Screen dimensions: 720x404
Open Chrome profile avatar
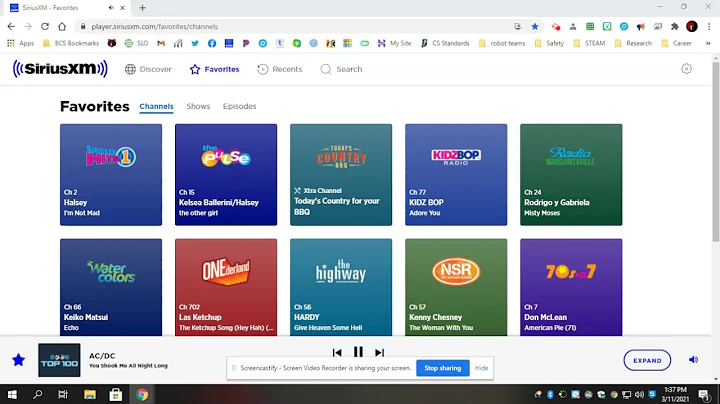click(692, 27)
